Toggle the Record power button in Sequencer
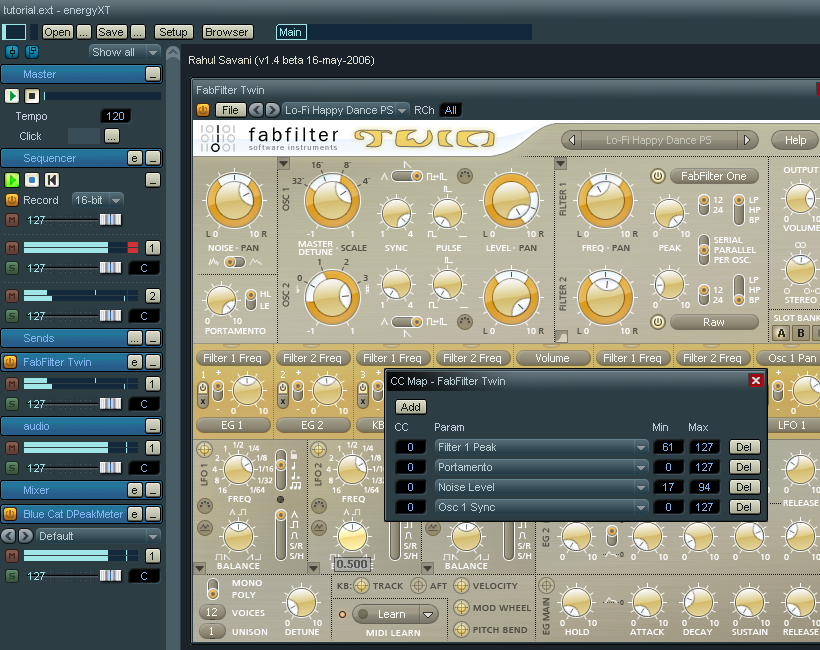820x650 pixels. tap(12, 200)
